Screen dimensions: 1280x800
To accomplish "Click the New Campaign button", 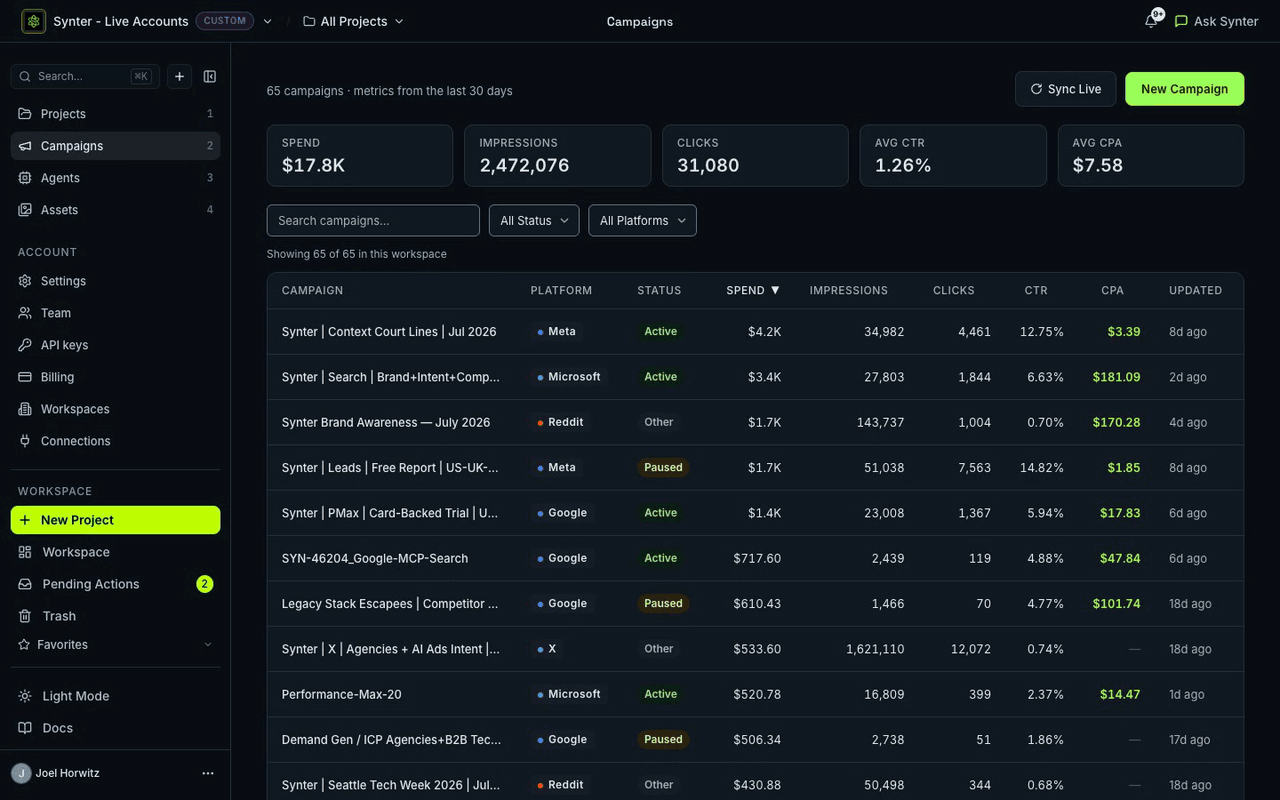I will (x=1185, y=89).
